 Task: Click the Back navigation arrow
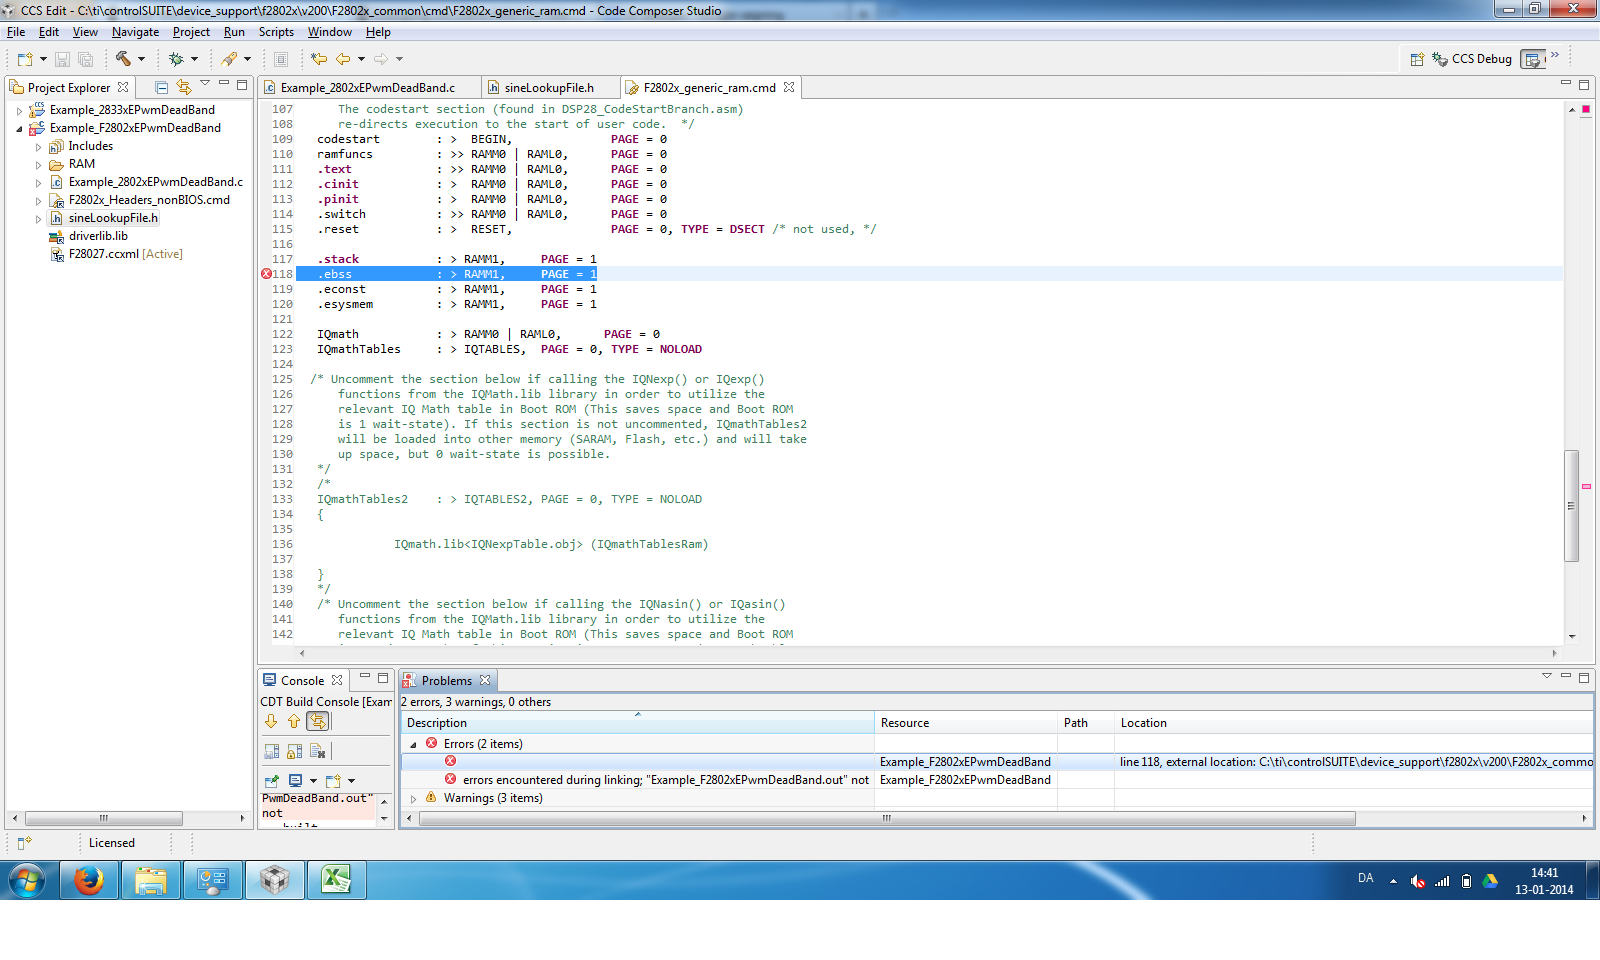[x=343, y=59]
